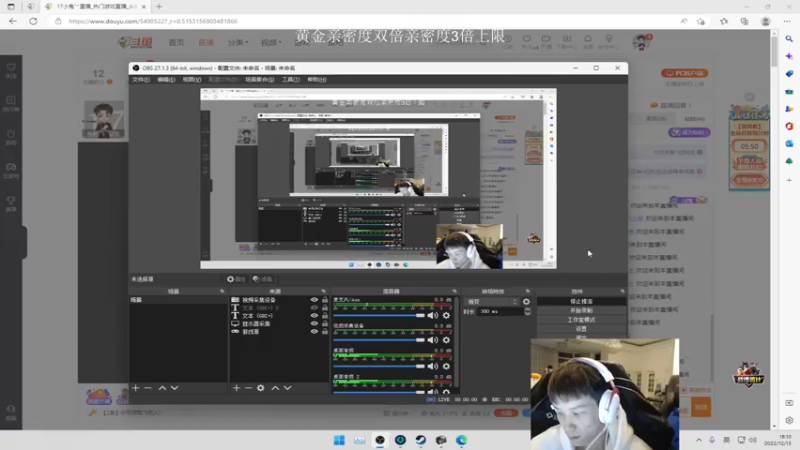Click the OBS preview canvas
Viewport: 800px width, 450px height.
378,179
